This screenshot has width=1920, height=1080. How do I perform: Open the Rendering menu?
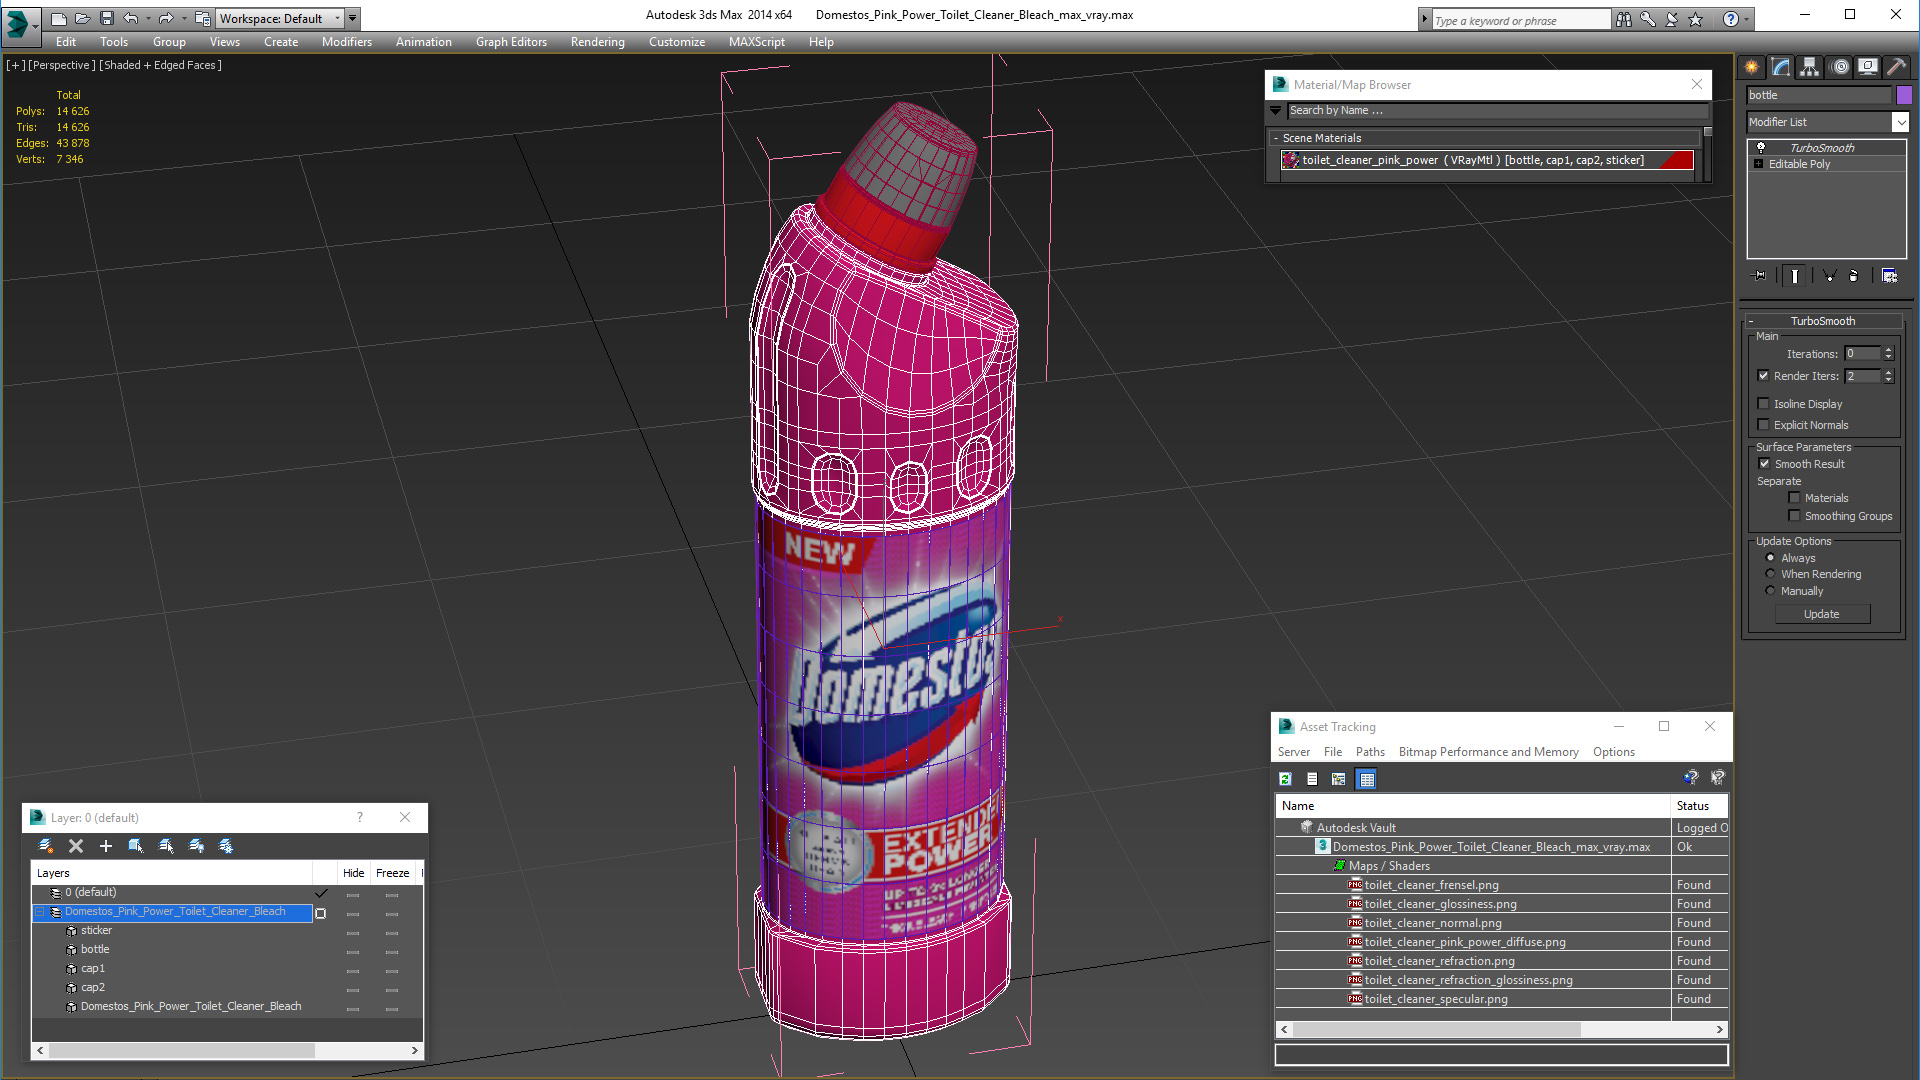point(598,42)
